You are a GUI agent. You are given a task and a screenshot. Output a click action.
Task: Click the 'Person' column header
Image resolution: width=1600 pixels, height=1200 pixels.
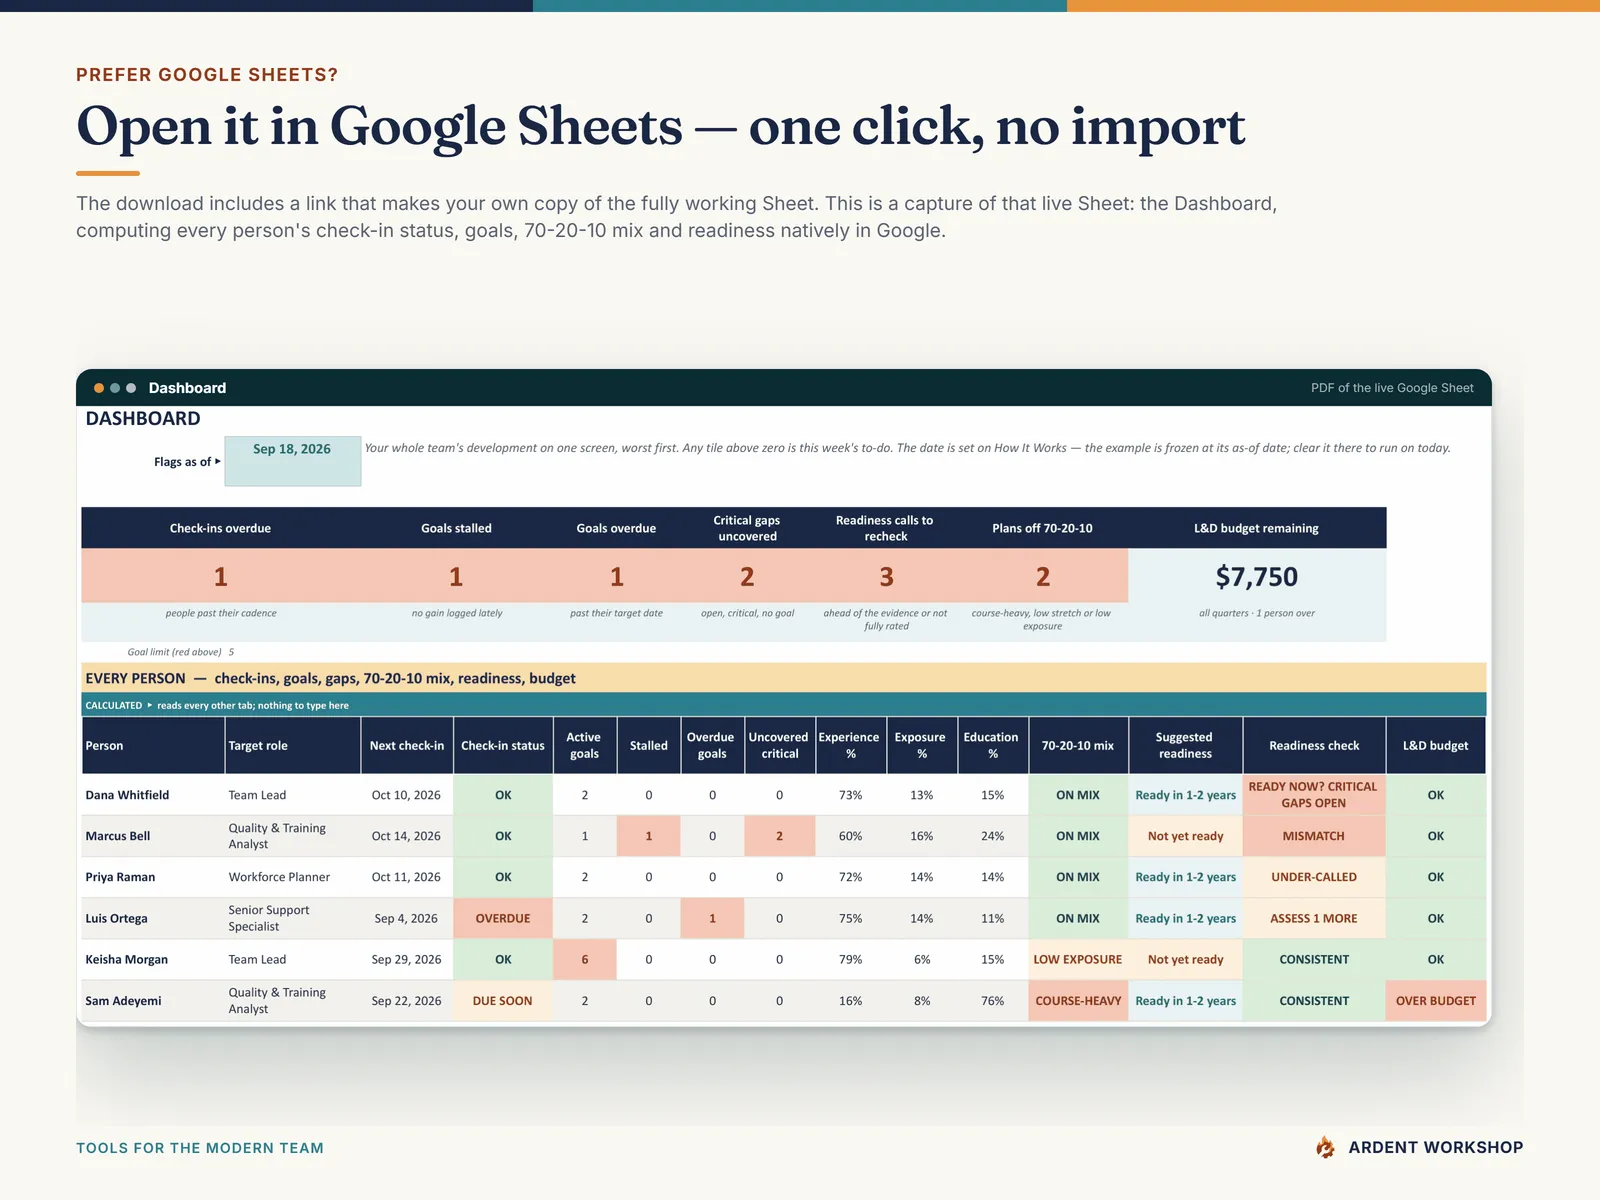[x=153, y=745]
